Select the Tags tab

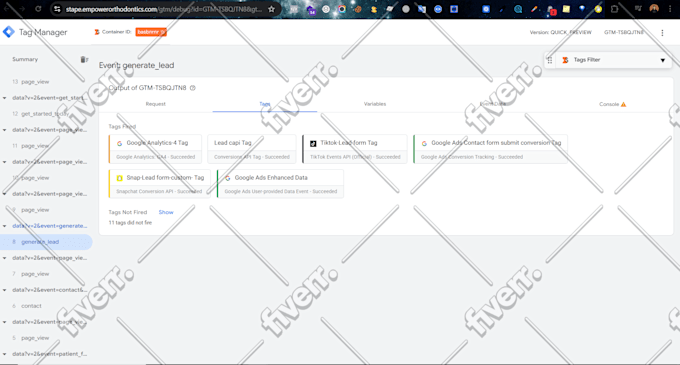coord(265,104)
